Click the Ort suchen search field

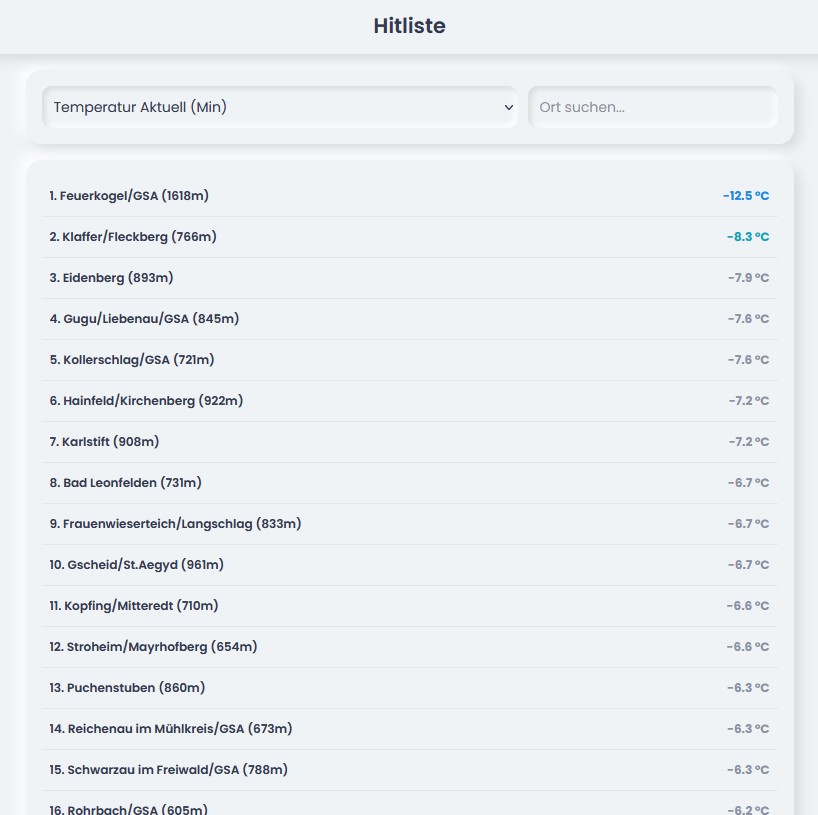coord(652,107)
